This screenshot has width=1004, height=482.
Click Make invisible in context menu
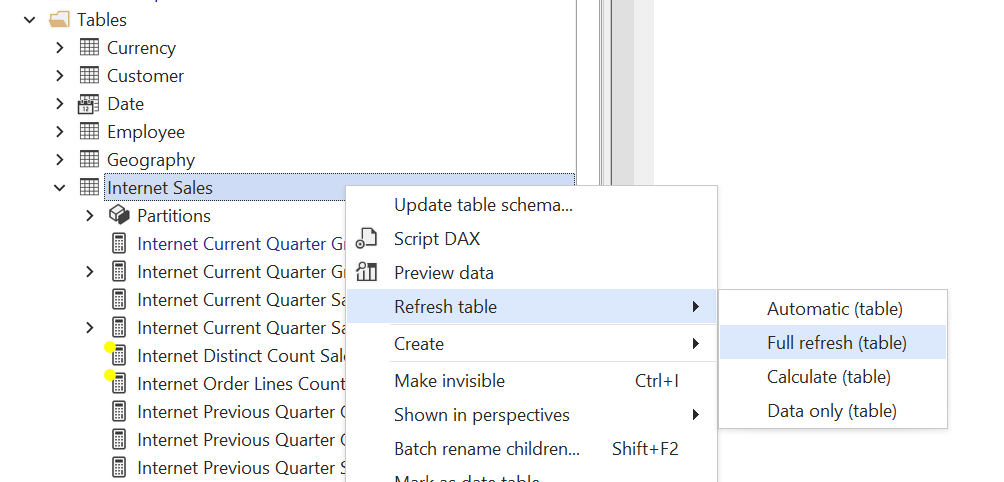[x=449, y=381]
